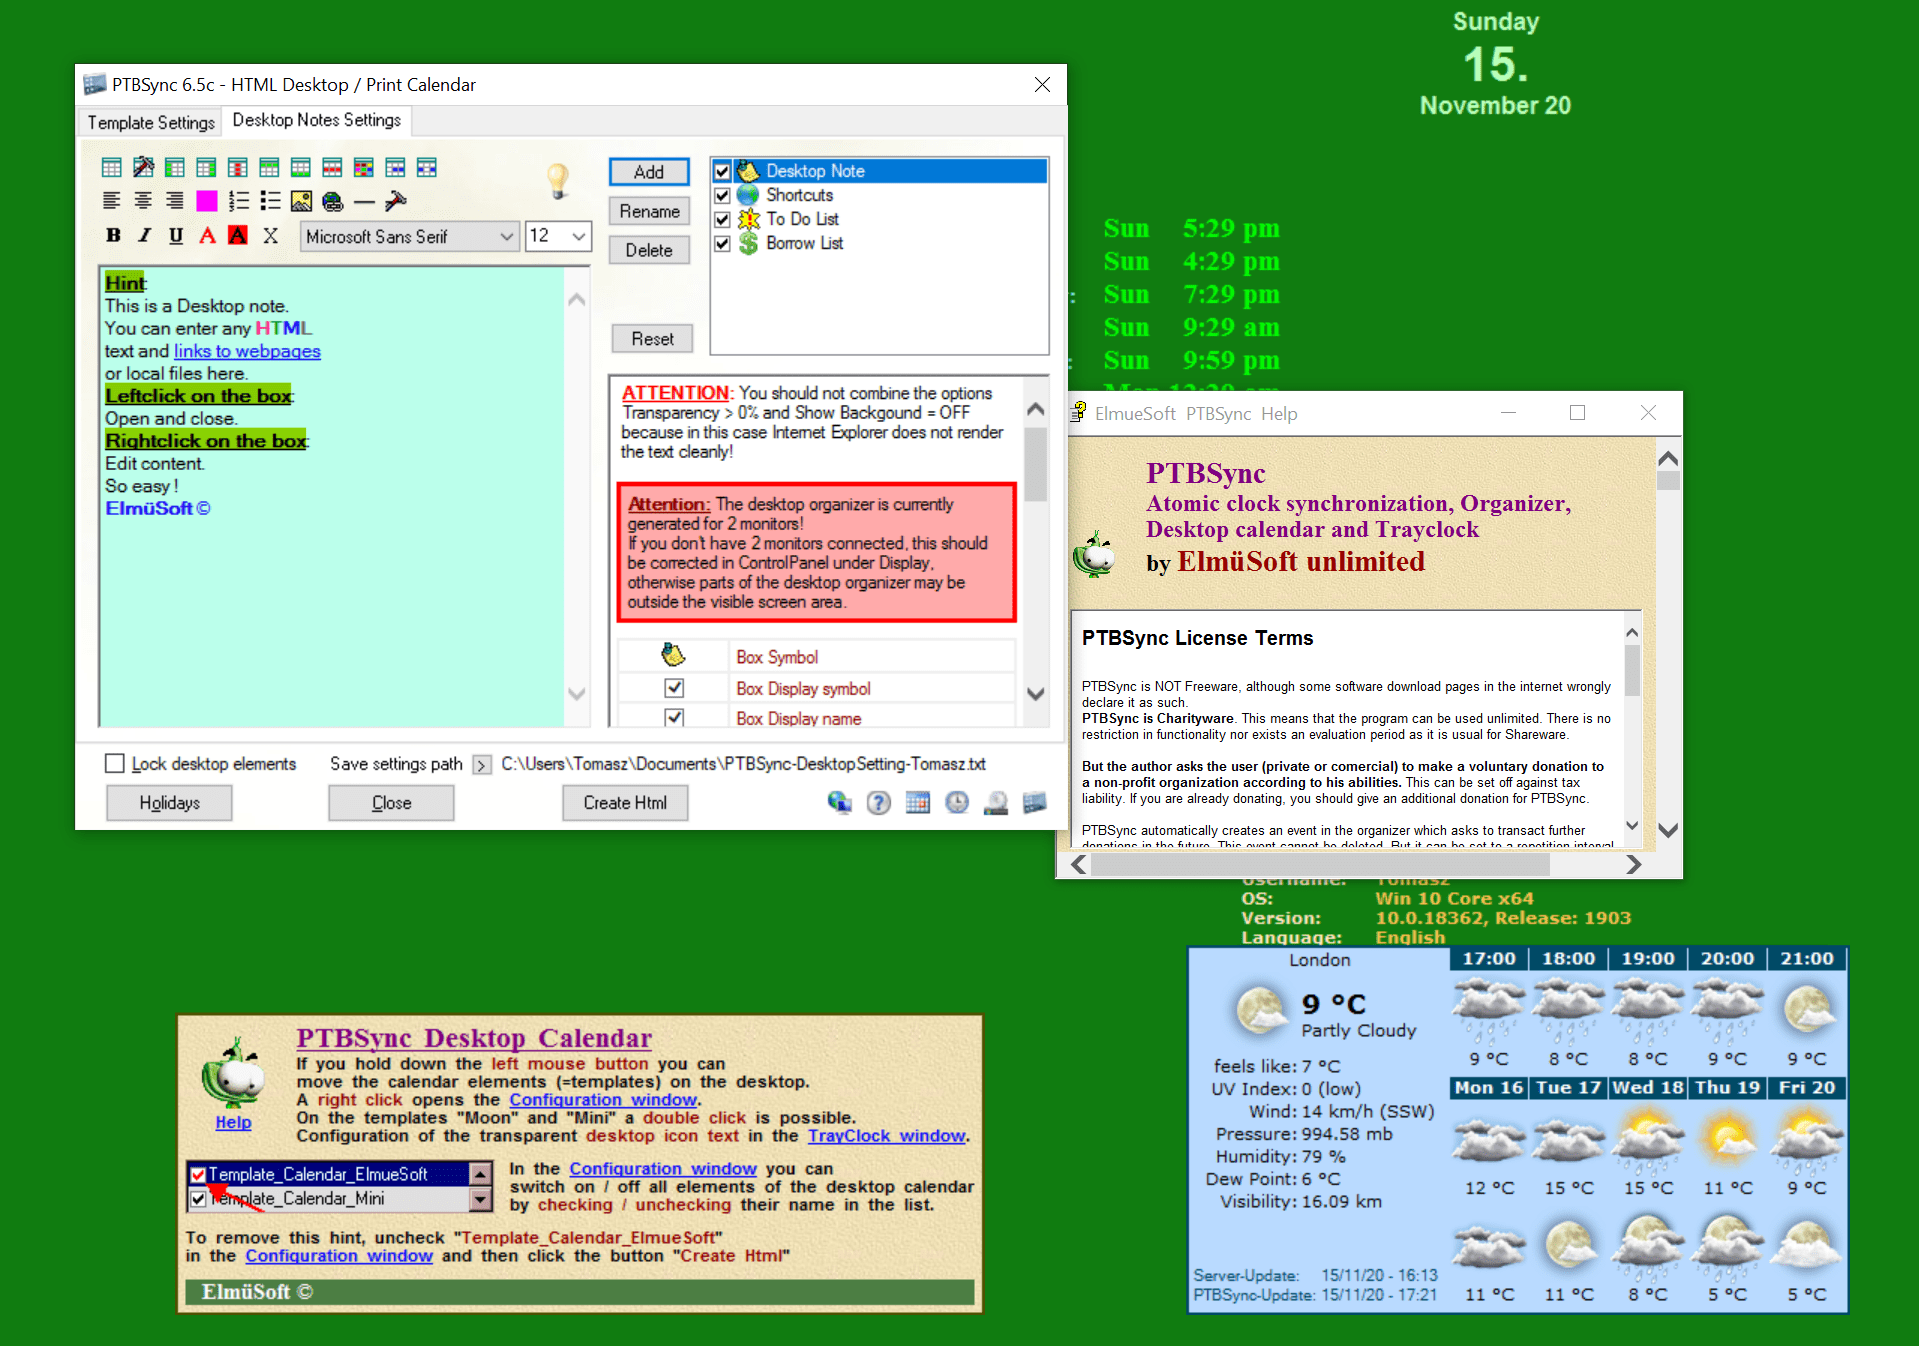Click the Save settings path arrow button
The height and width of the screenshot is (1346, 1919).
click(x=482, y=764)
